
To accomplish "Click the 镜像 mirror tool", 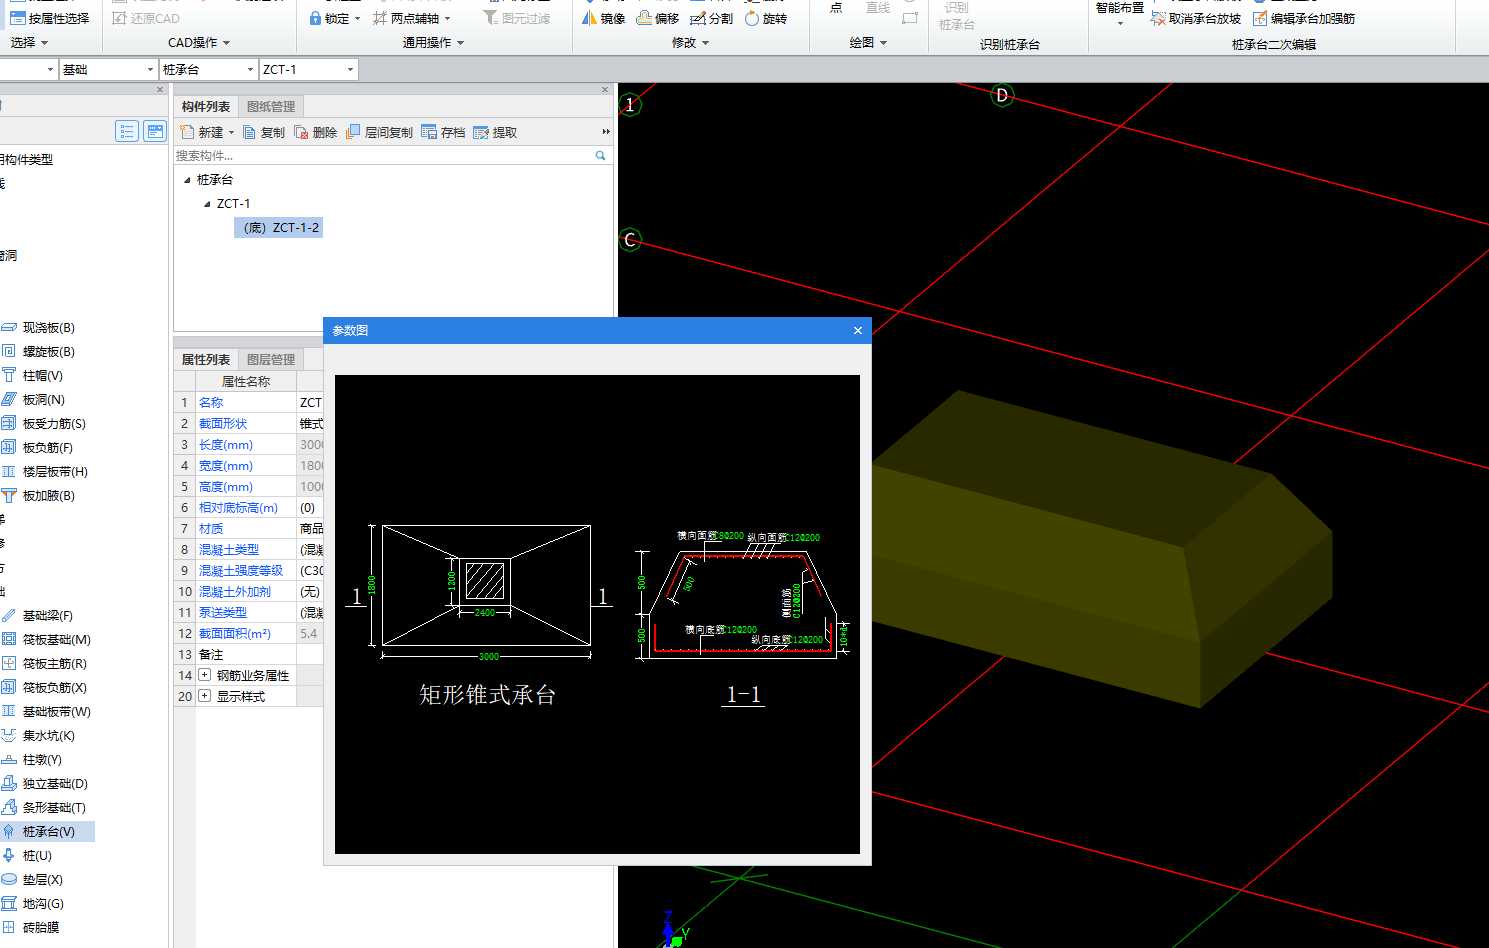I will coord(603,18).
